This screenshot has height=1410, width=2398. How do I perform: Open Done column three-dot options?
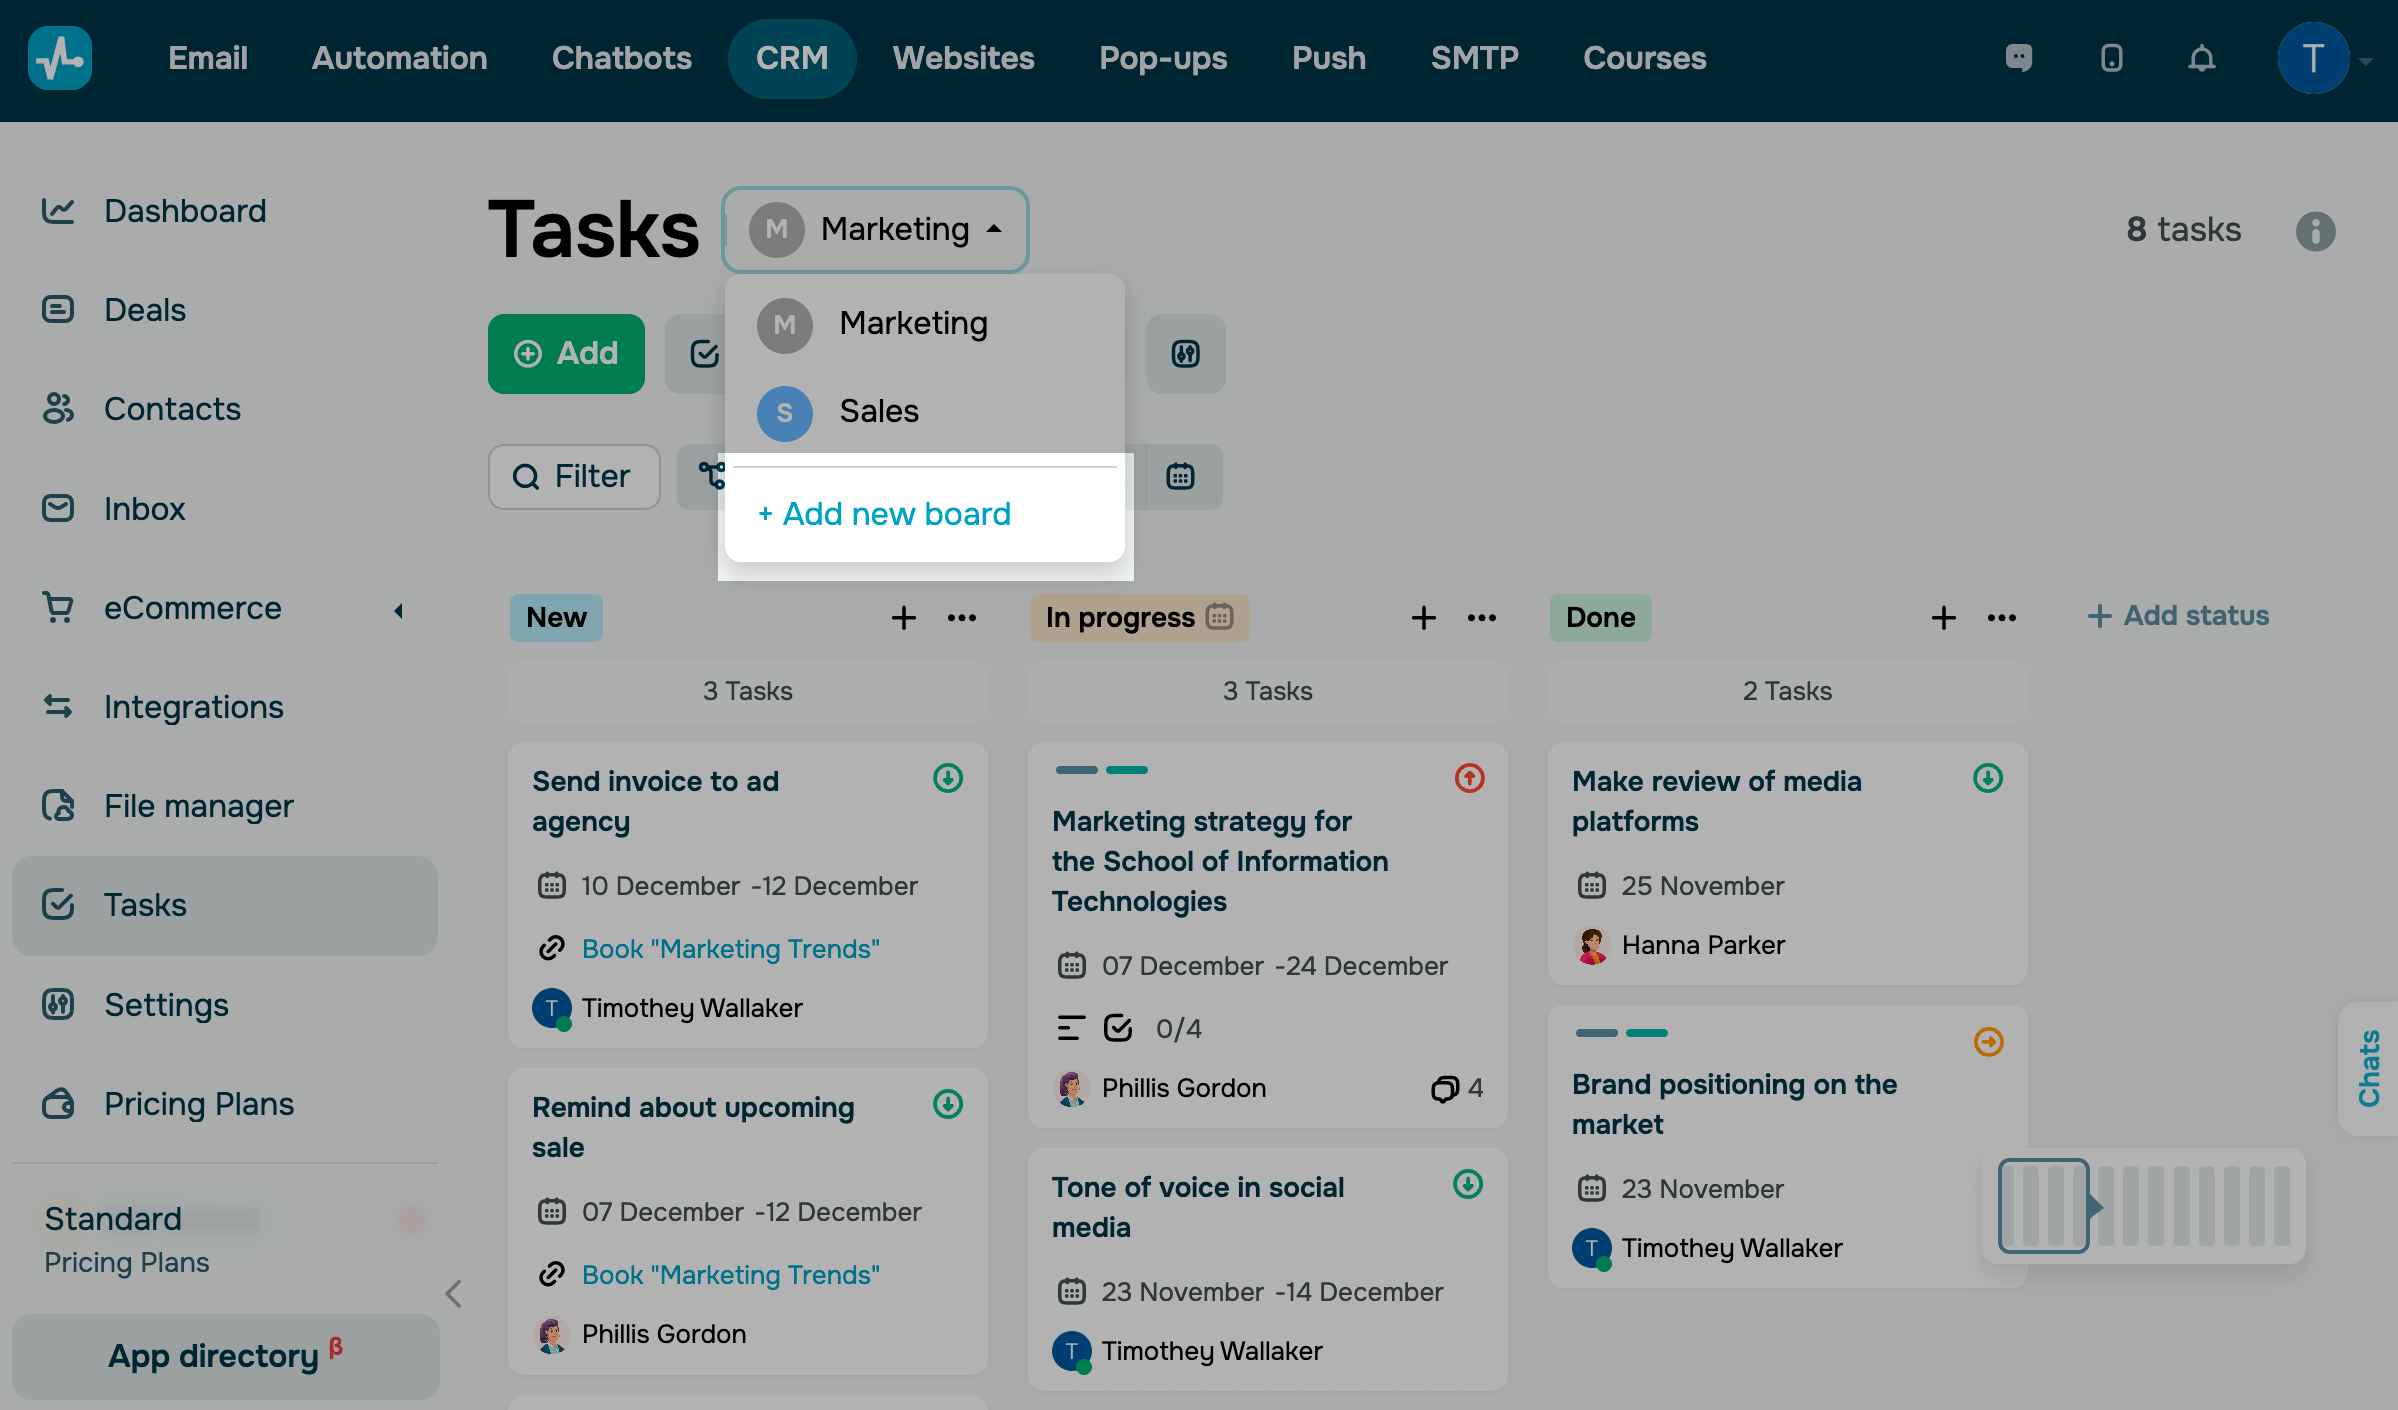2001,618
